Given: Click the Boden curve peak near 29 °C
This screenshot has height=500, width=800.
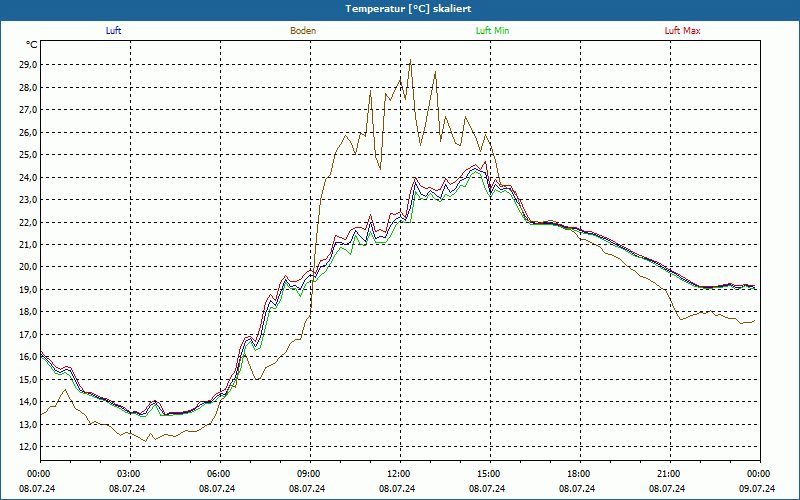Looking at the screenshot, I should [410, 60].
